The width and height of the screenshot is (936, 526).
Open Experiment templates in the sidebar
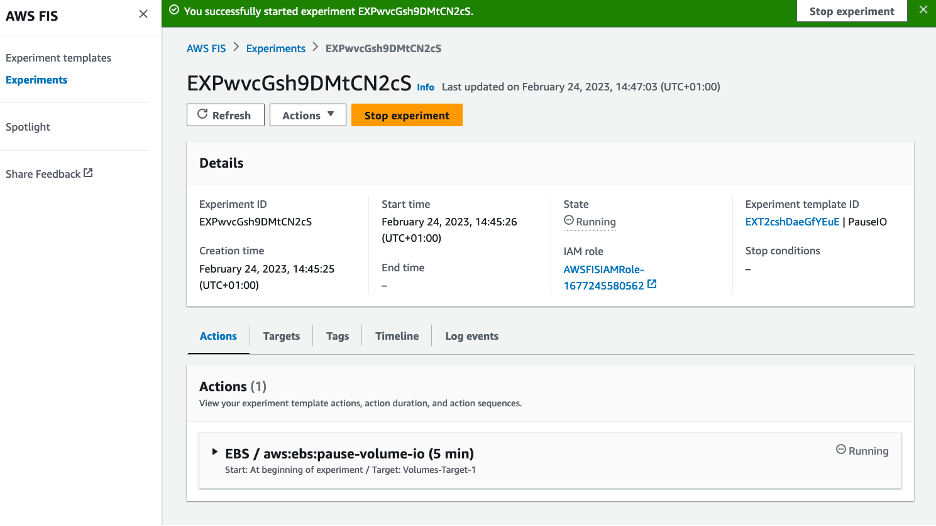58,58
